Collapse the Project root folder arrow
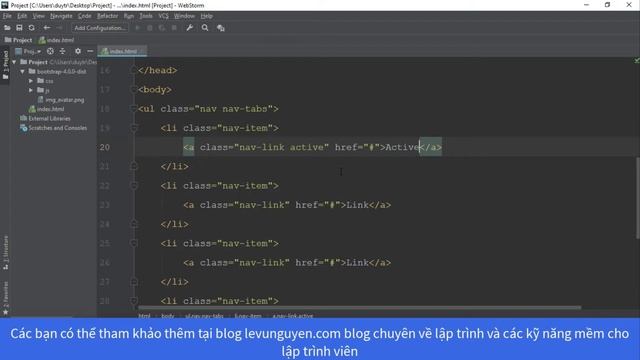Viewport: 640px width, 360px height. point(15,62)
